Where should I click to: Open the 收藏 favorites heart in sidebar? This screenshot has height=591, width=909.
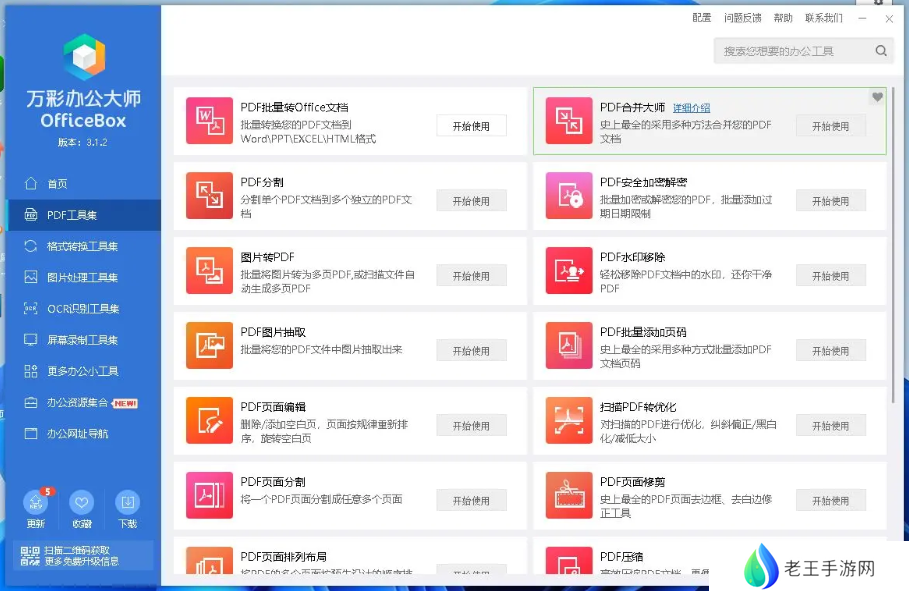pos(82,503)
